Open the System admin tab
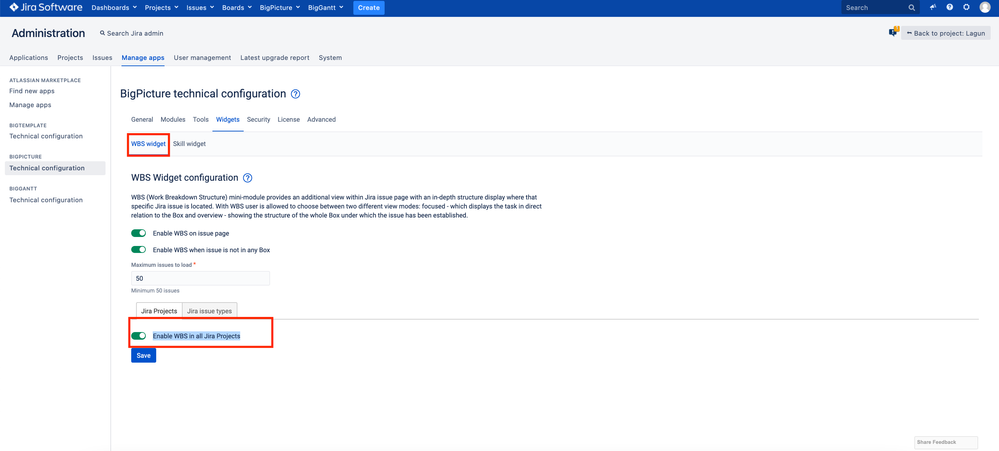The width and height of the screenshot is (999, 451). [330, 57]
